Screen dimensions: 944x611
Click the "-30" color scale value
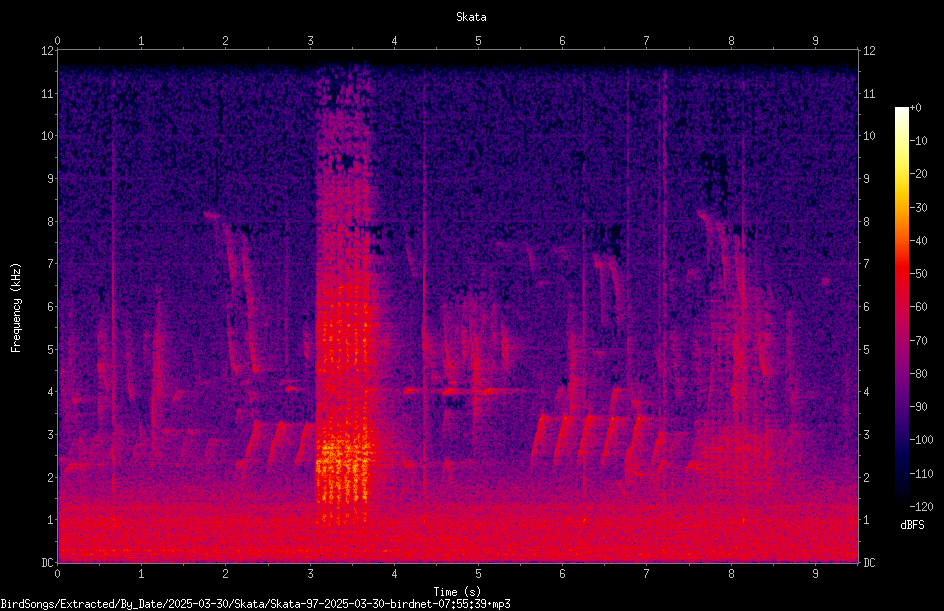(x=918, y=208)
